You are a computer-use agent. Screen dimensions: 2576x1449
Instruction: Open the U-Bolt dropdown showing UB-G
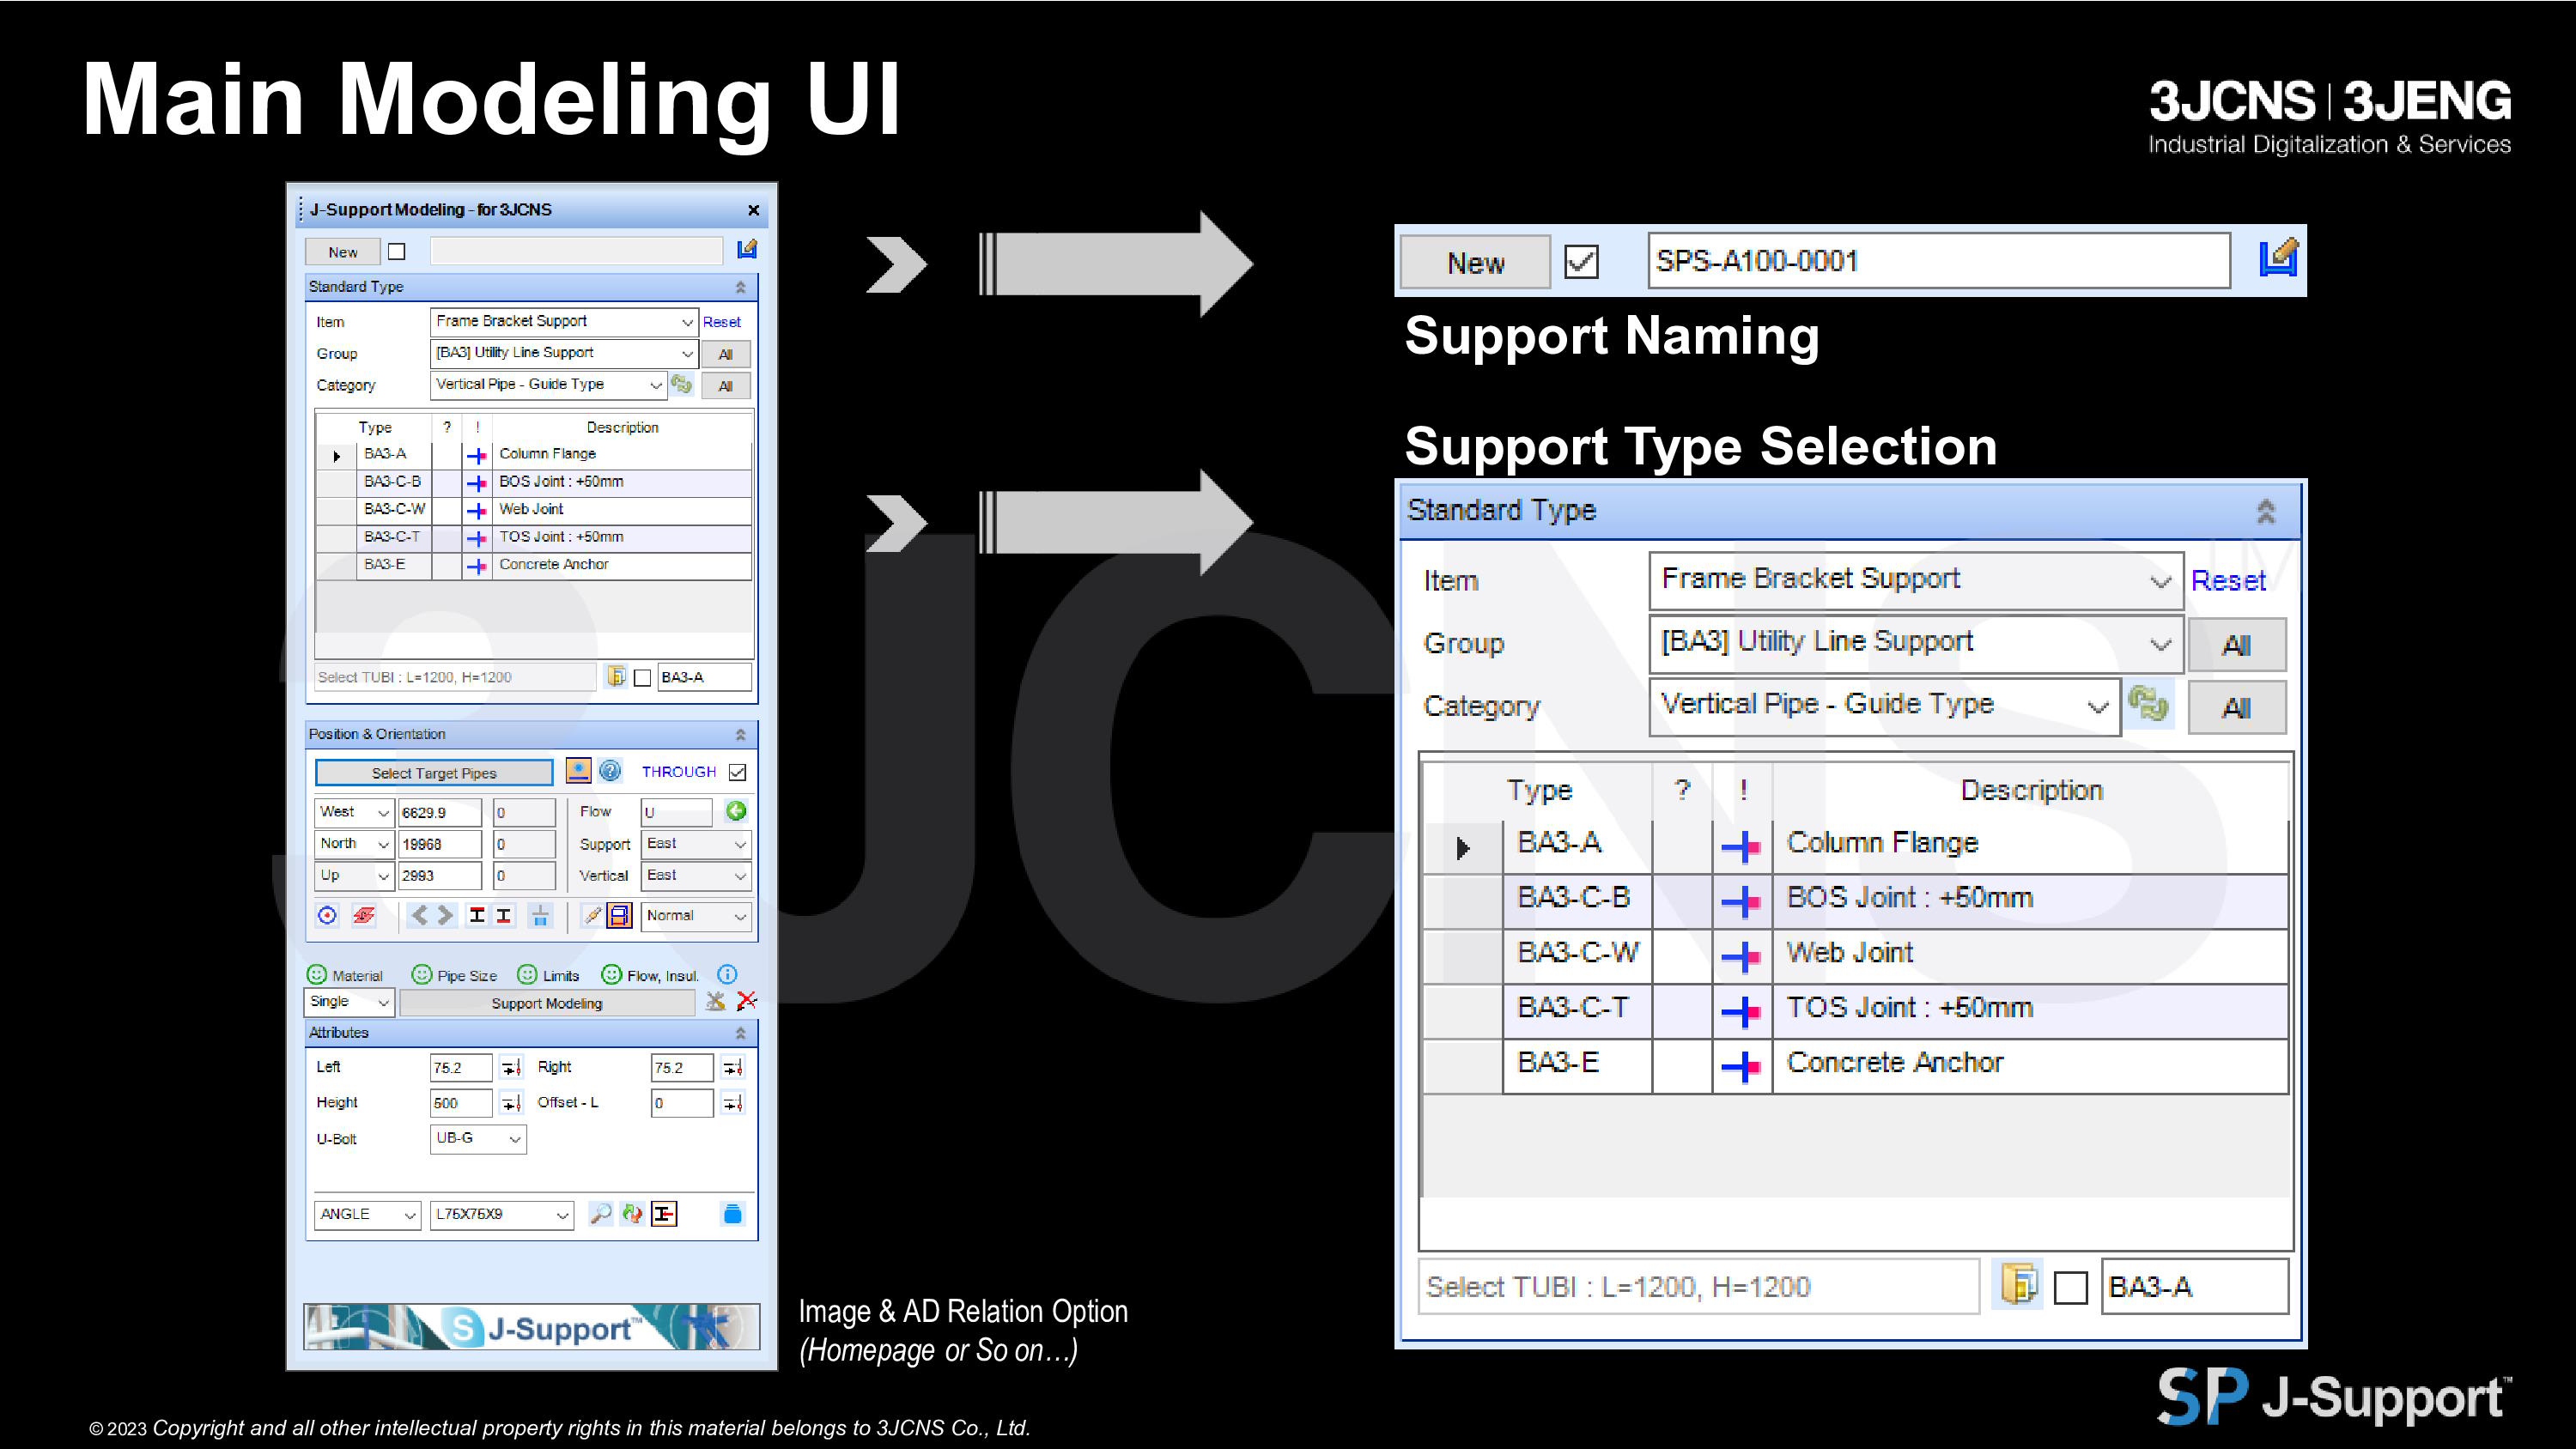pos(478,1139)
